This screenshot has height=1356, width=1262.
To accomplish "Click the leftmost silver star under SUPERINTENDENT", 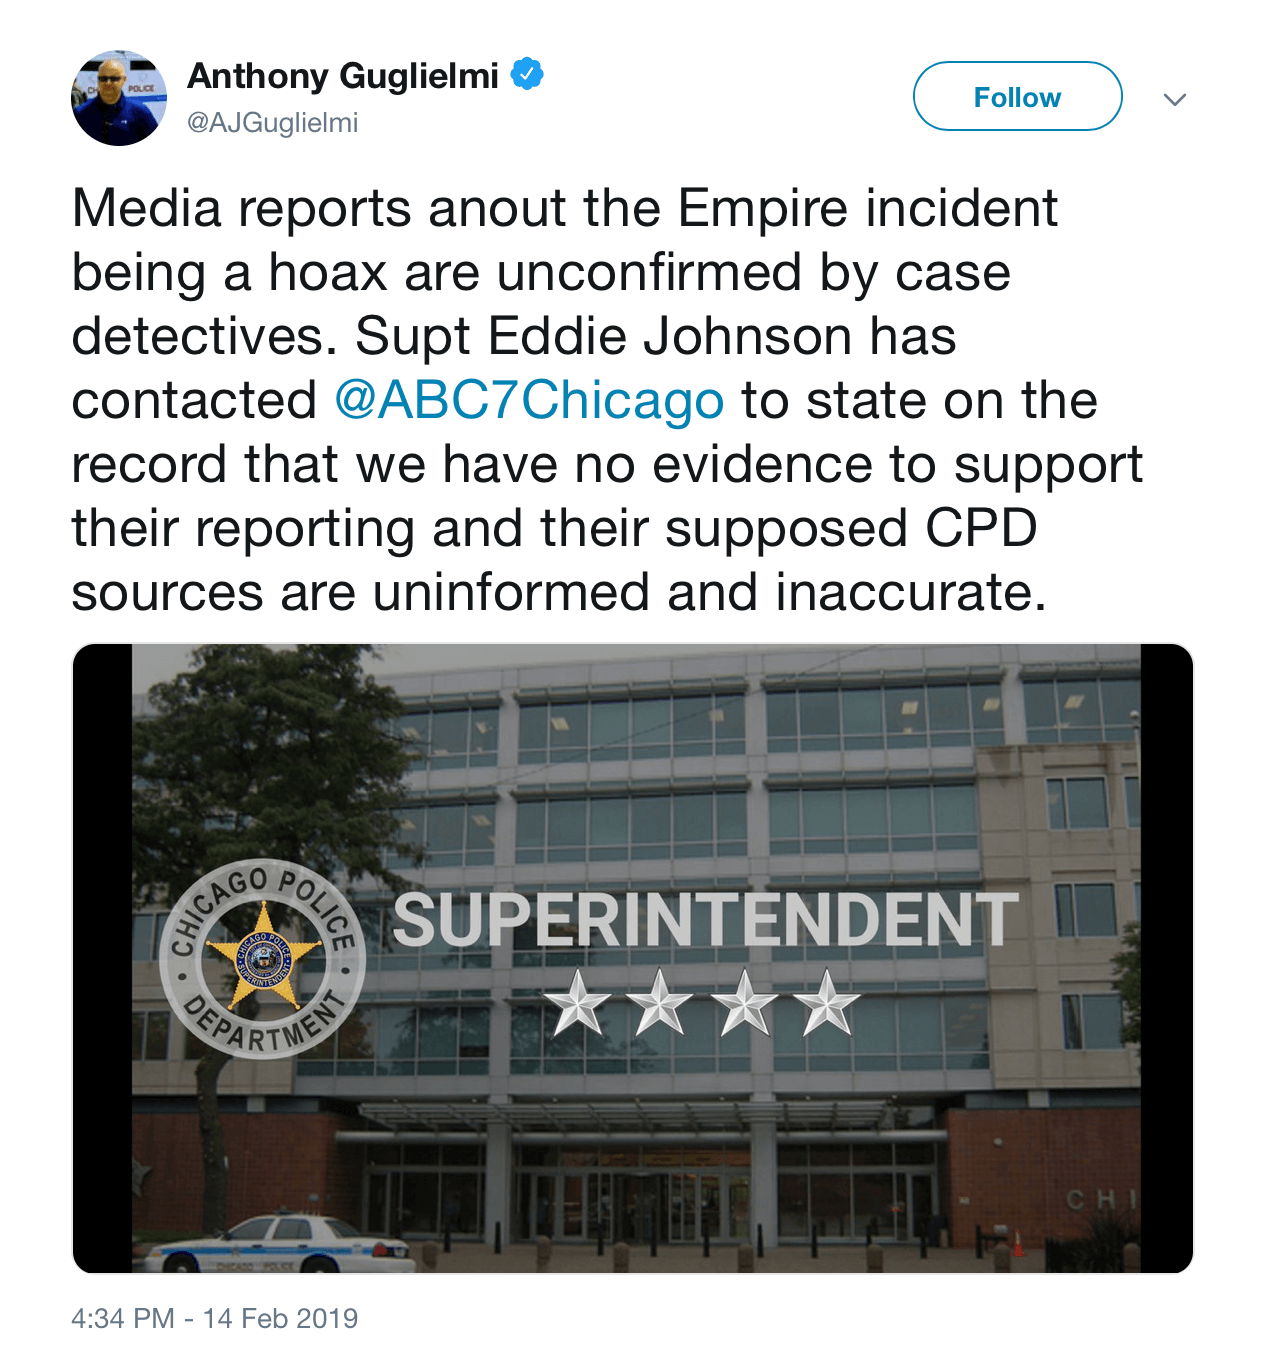I will tap(578, 1002).
